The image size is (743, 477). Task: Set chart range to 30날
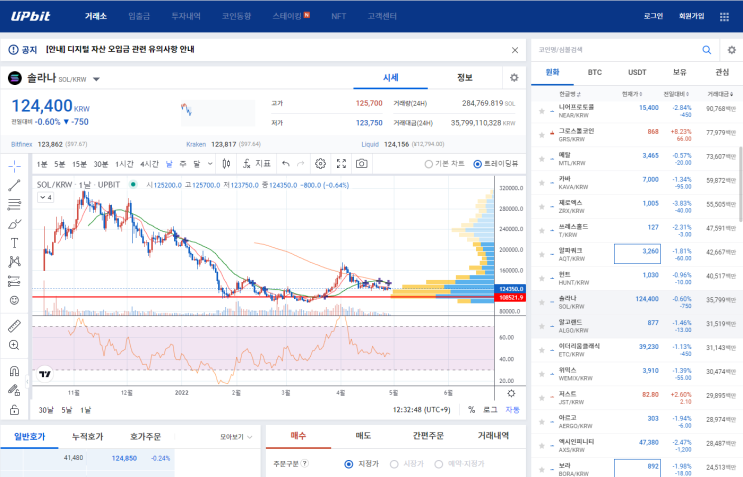coord(46,410)
